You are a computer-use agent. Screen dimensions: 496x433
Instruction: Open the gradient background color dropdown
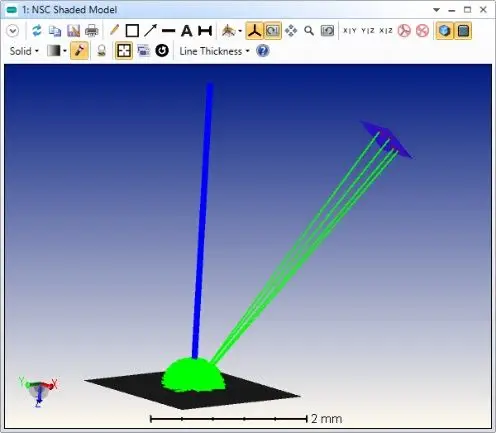point(57,51)
